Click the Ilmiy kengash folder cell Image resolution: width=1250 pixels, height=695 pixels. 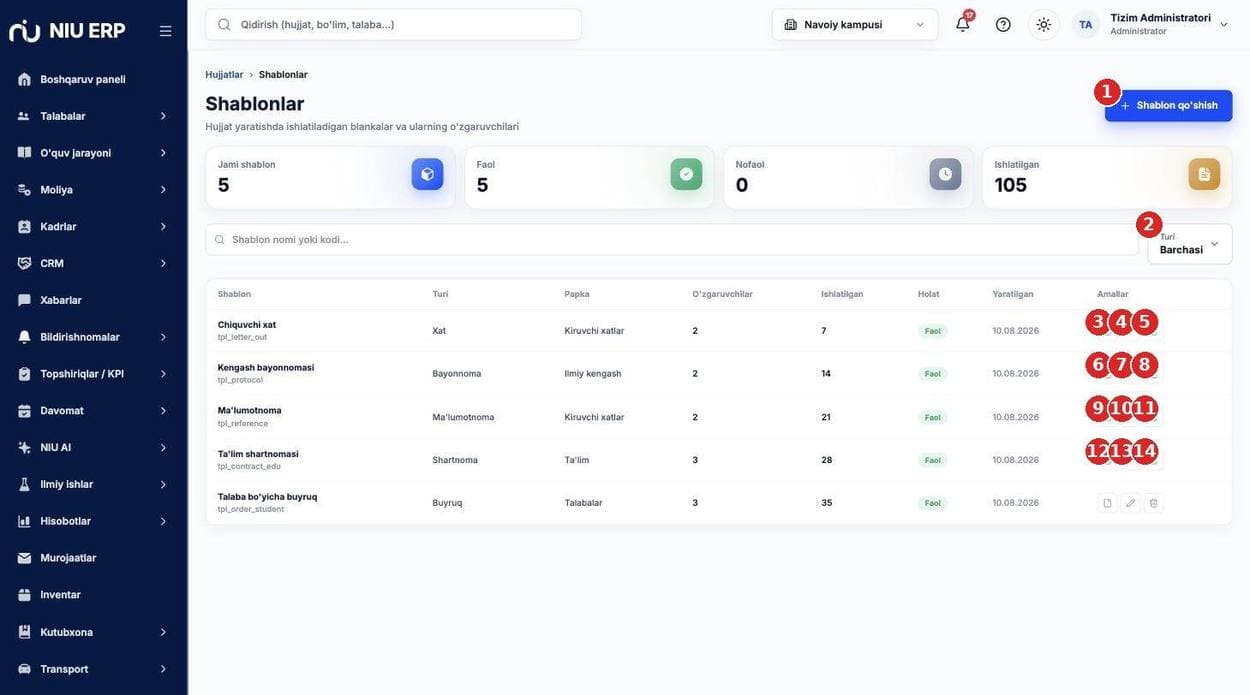coord(593,374)
